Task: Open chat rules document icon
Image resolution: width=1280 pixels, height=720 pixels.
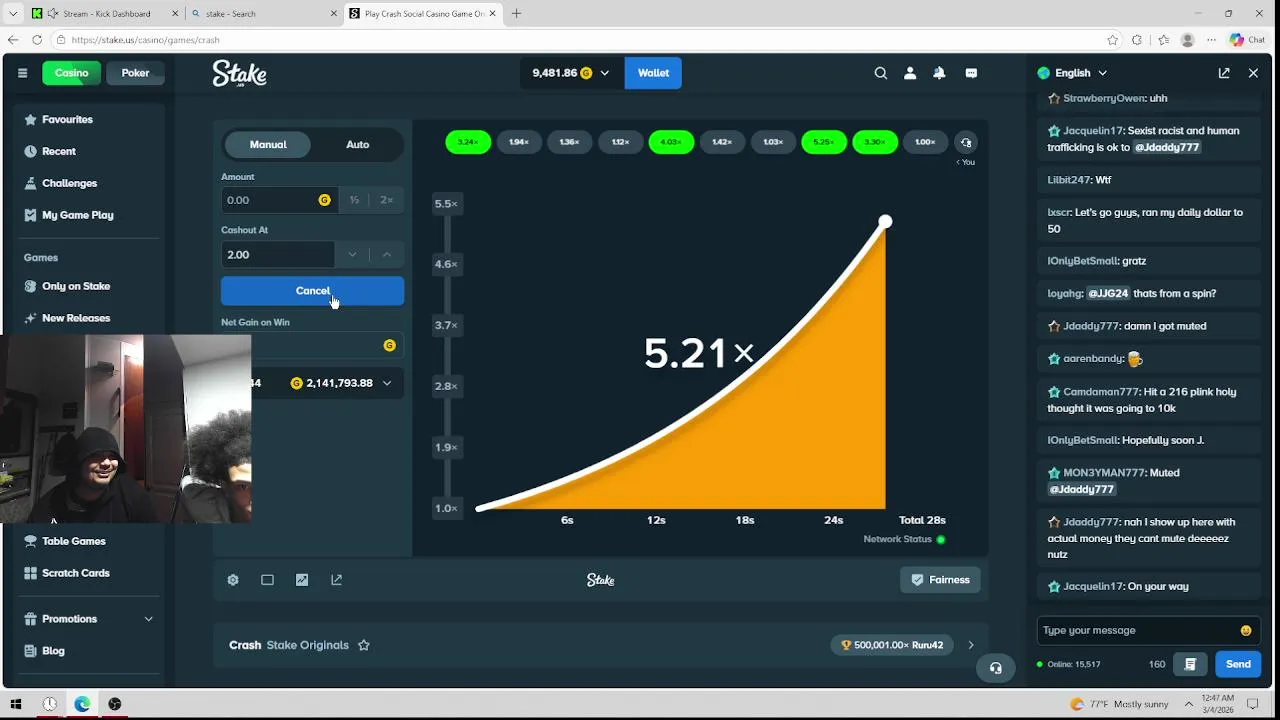Action: click(x=1190, y=664)
